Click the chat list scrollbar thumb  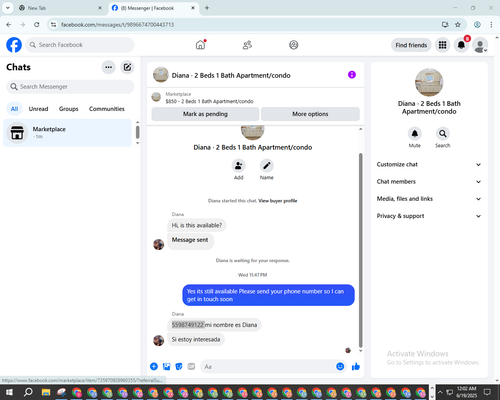(x=138, y=132)
